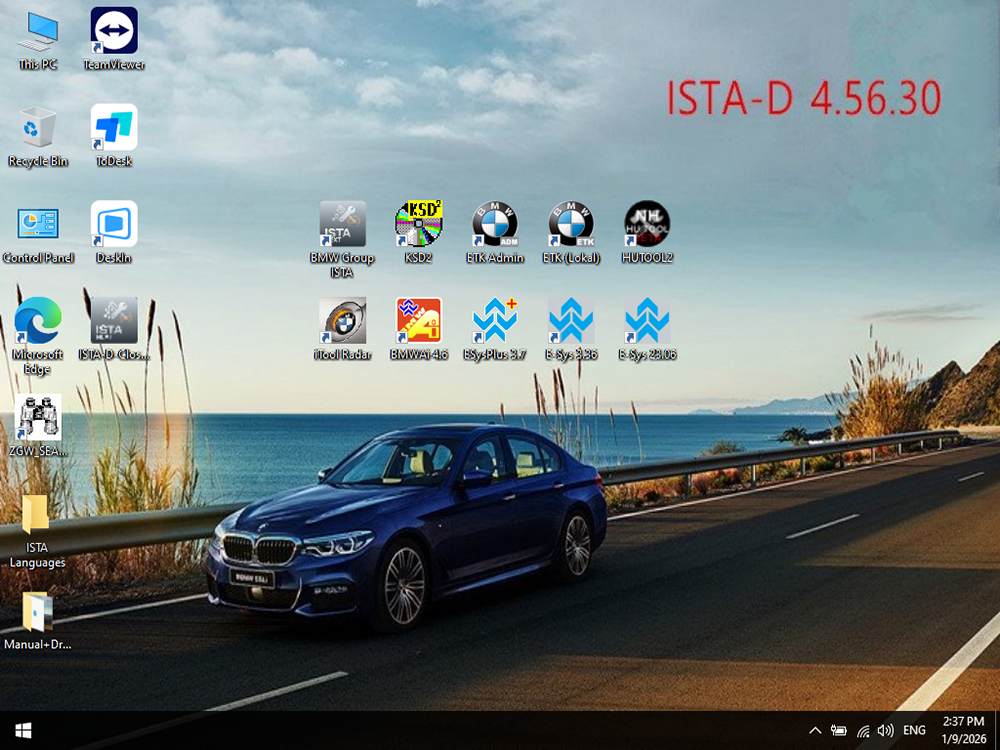Select the DeskIn desktop shortcut
Viewport: 1000px width, 750px height.
tap(114, 225)
